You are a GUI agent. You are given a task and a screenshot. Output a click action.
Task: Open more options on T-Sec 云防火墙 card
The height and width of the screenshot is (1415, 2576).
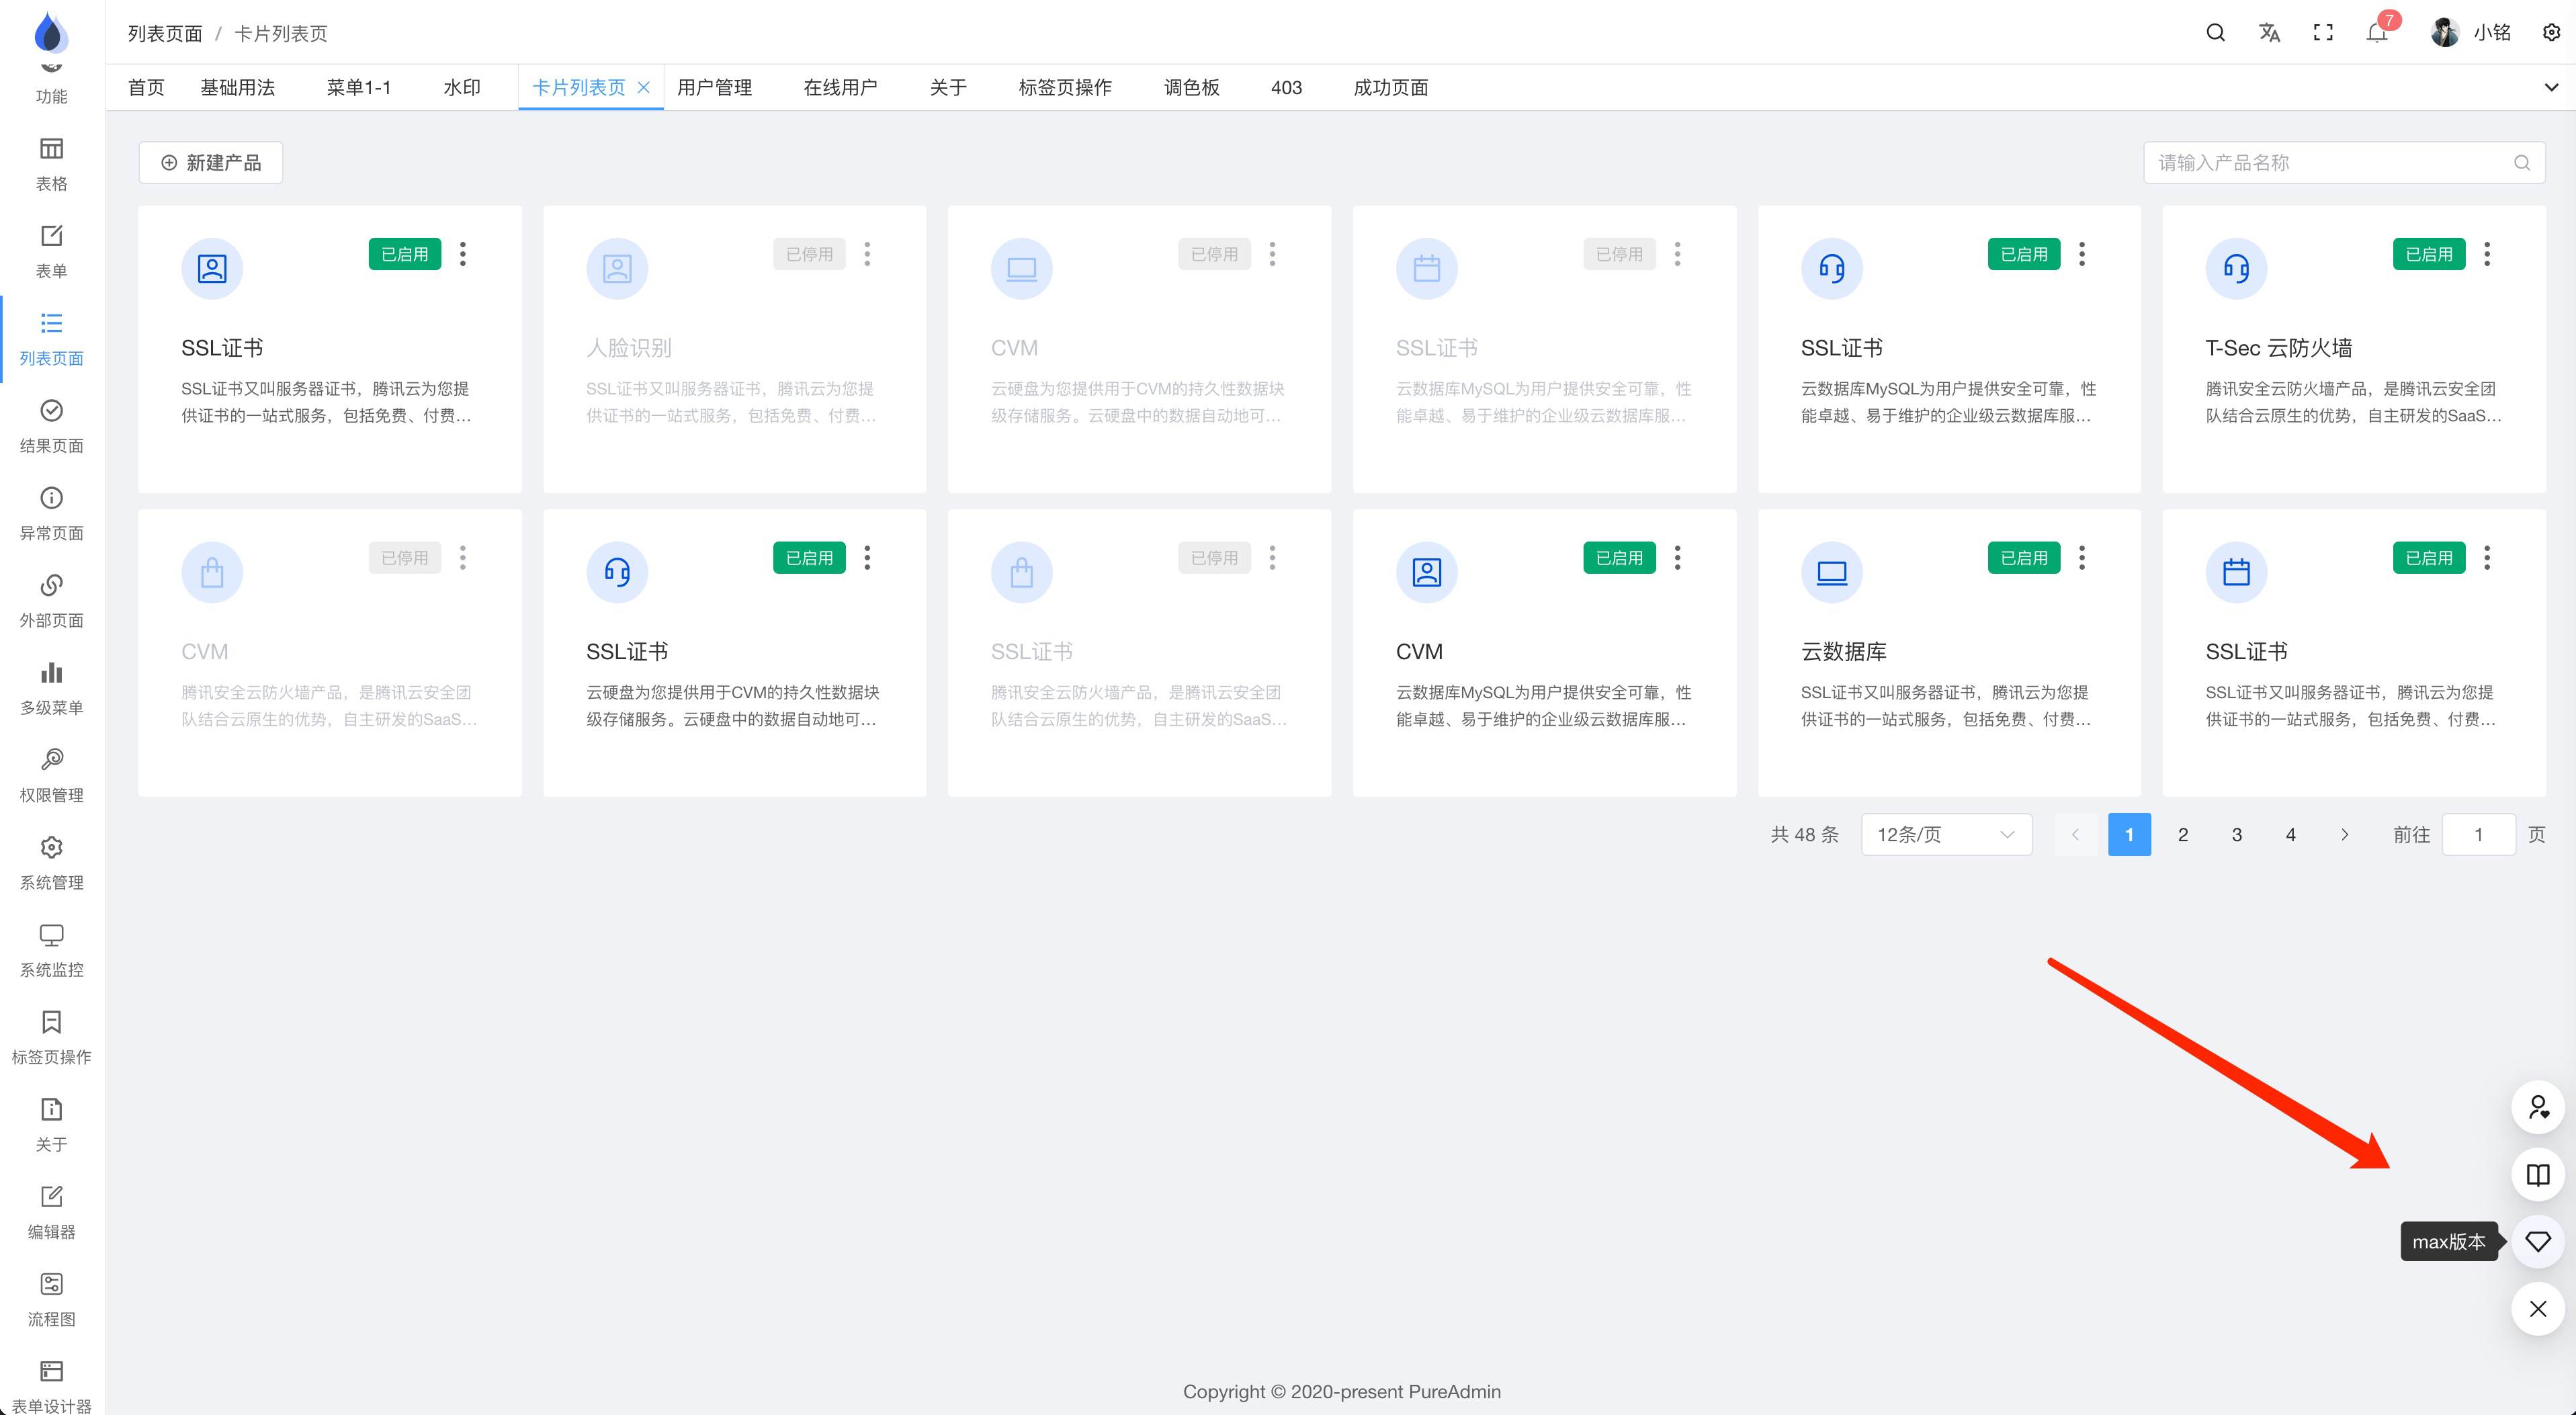pyautogui.click(x=2487, y=254)
